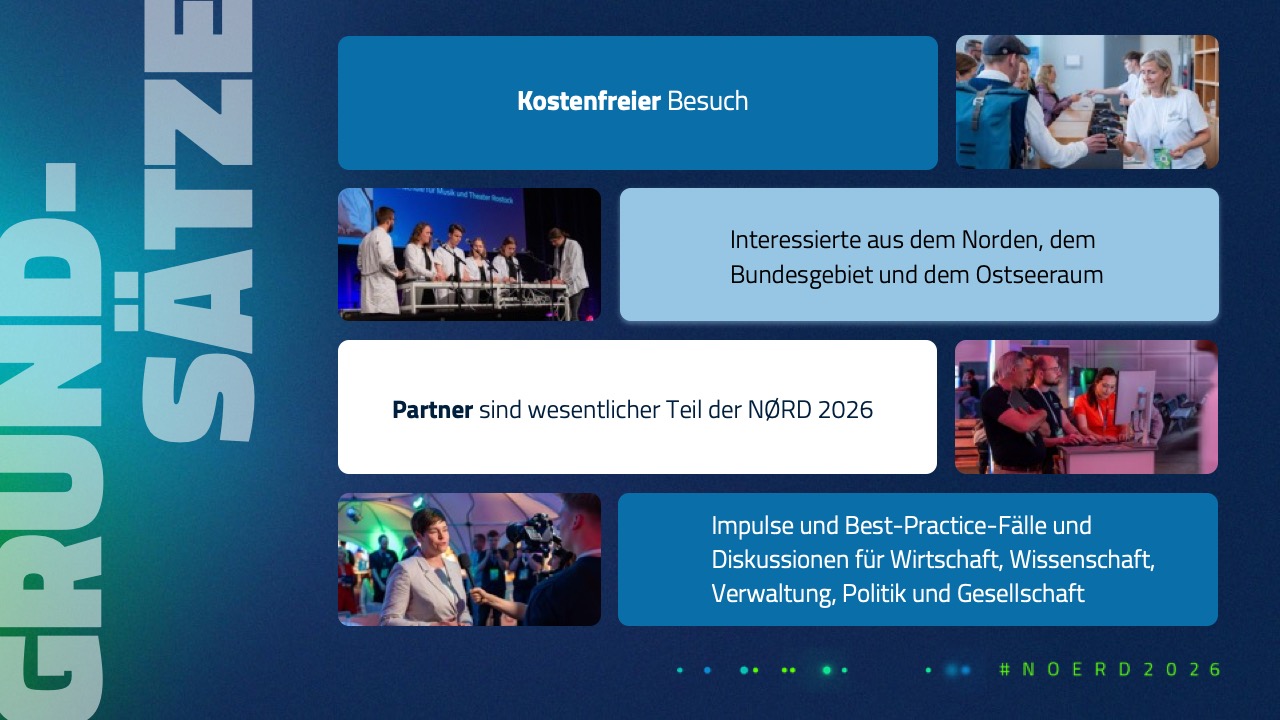Screen dimensions: 1280x720
Task: Click the bold word "Partner"
Action: click(x=432, y=410)
